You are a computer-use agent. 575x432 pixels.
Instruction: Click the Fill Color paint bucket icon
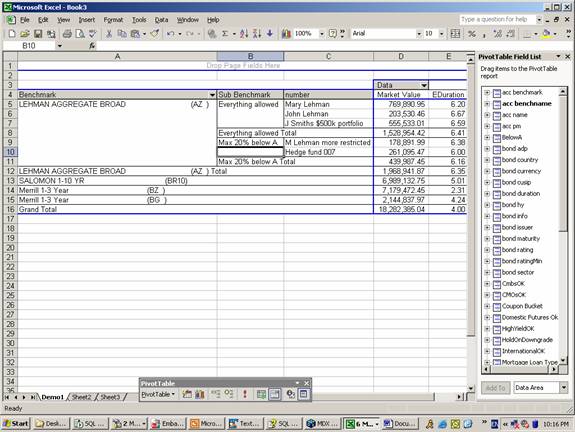click(546, 34)
